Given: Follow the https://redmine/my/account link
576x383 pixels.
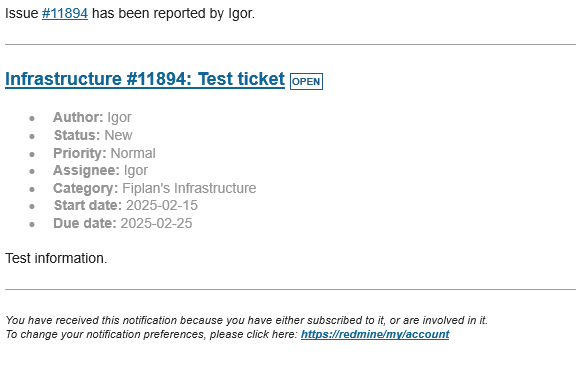Looking at the screenshot, I should click(x=375, y=334).
